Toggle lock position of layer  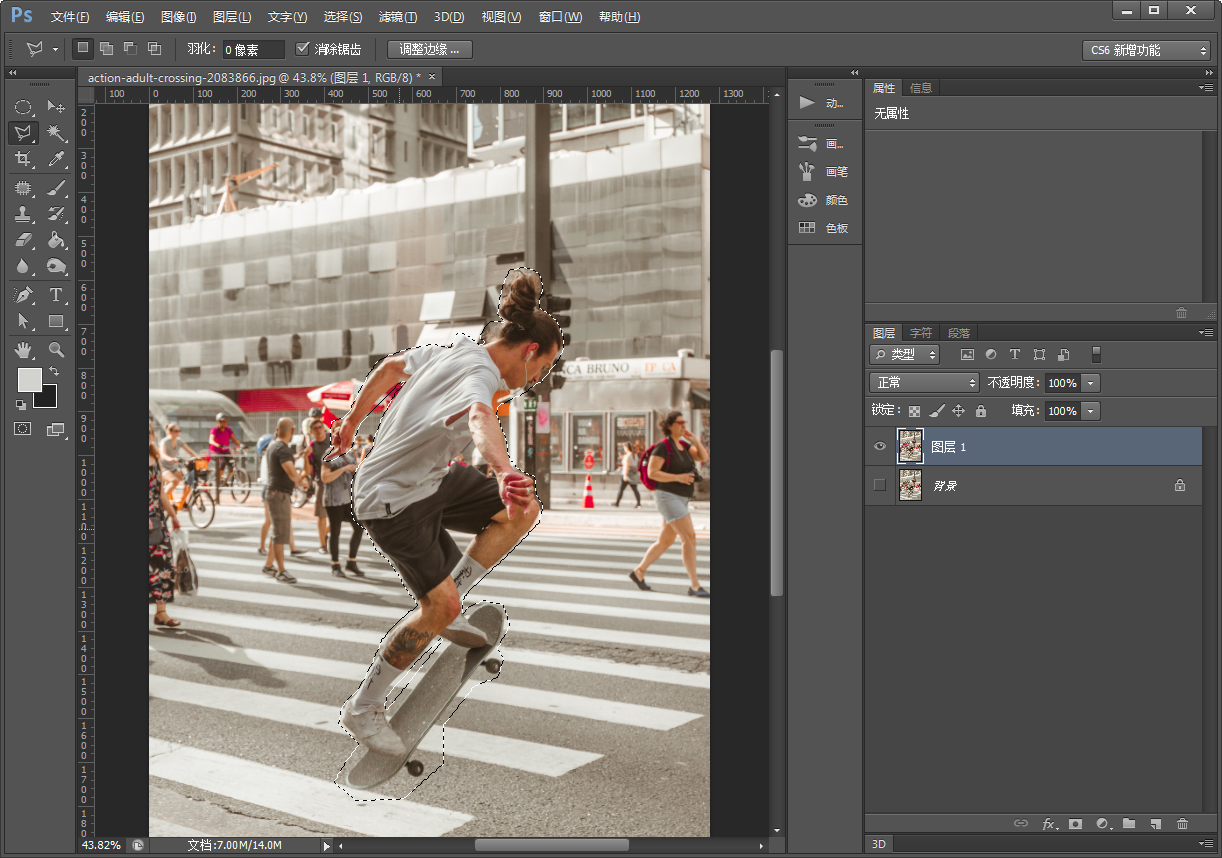[x=958, y=411]
